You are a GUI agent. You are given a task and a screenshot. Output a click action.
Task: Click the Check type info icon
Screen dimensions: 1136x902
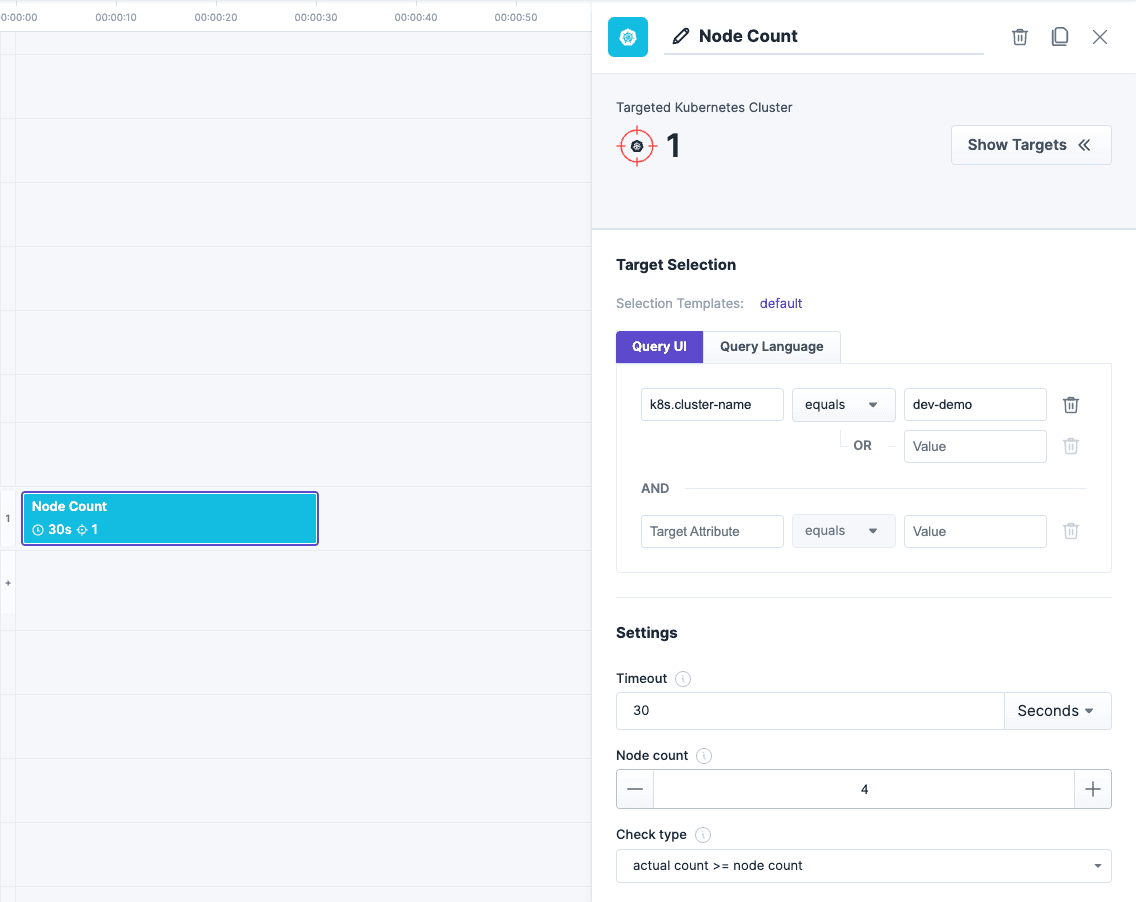[x=702, y=835]
